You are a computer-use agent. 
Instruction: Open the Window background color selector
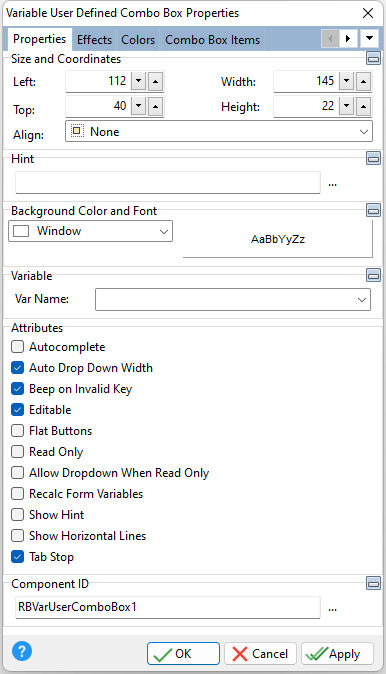pyautogui.click(x=91, y=231)
